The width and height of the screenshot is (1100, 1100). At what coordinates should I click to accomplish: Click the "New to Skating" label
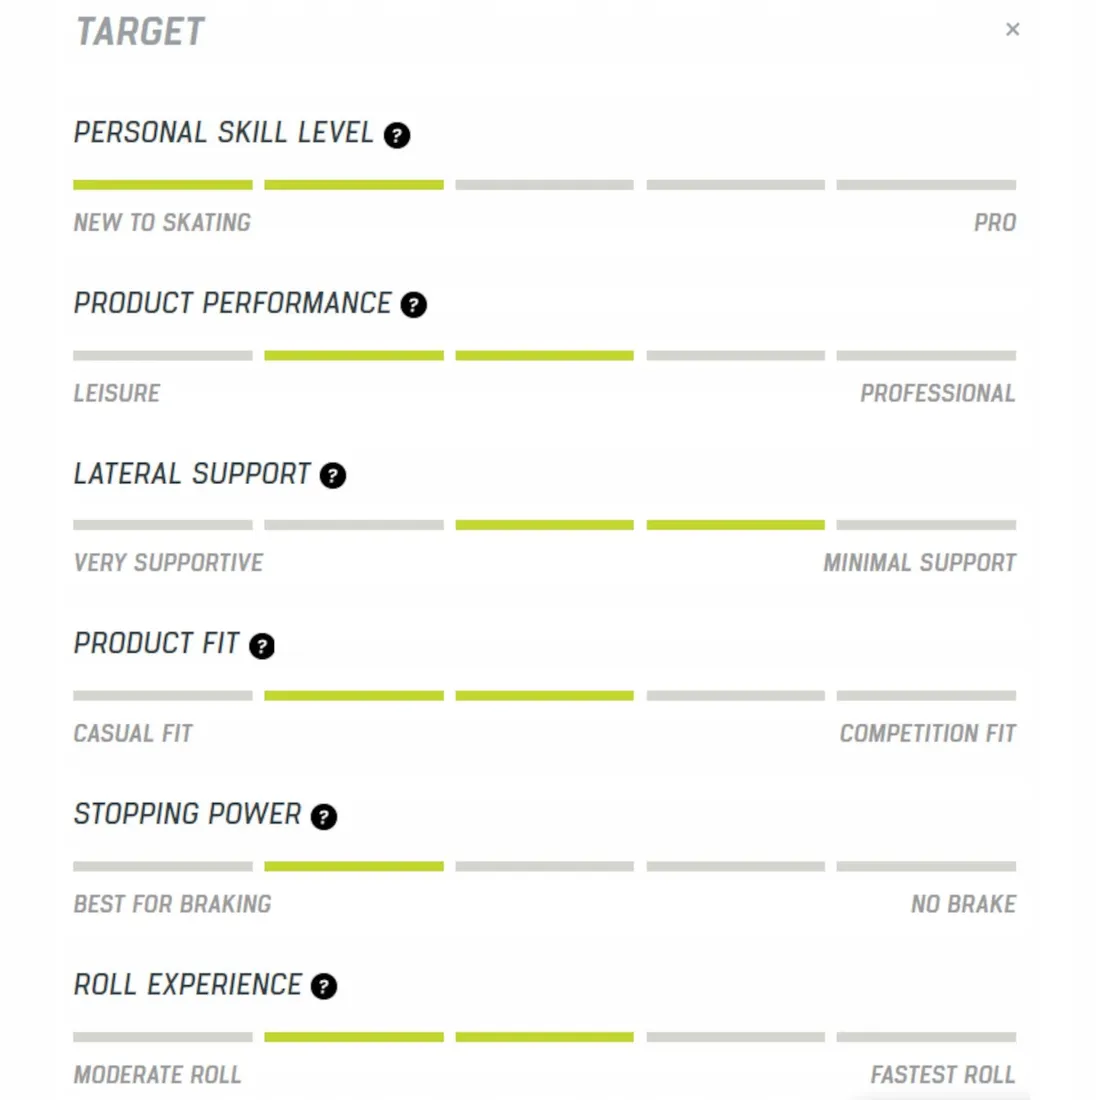point(162,223)
